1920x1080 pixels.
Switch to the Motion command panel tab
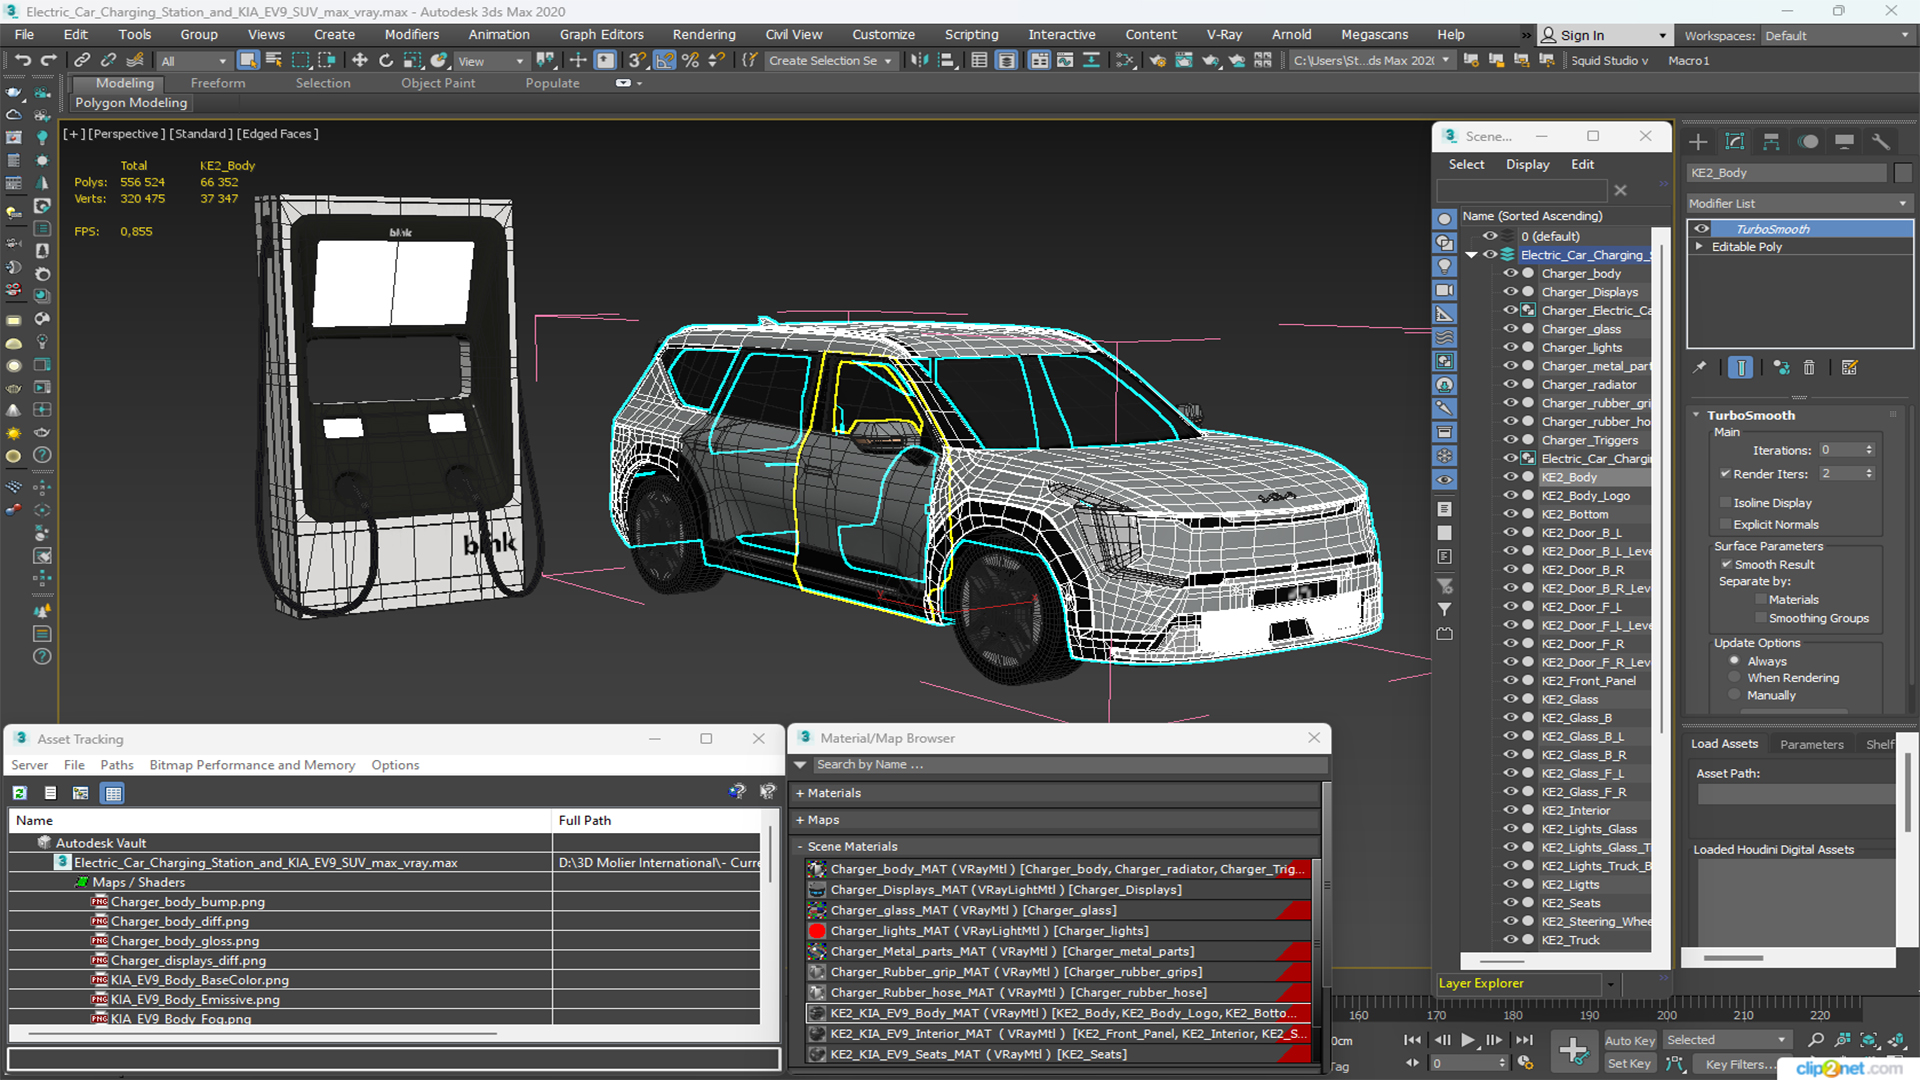[1808, 142]
